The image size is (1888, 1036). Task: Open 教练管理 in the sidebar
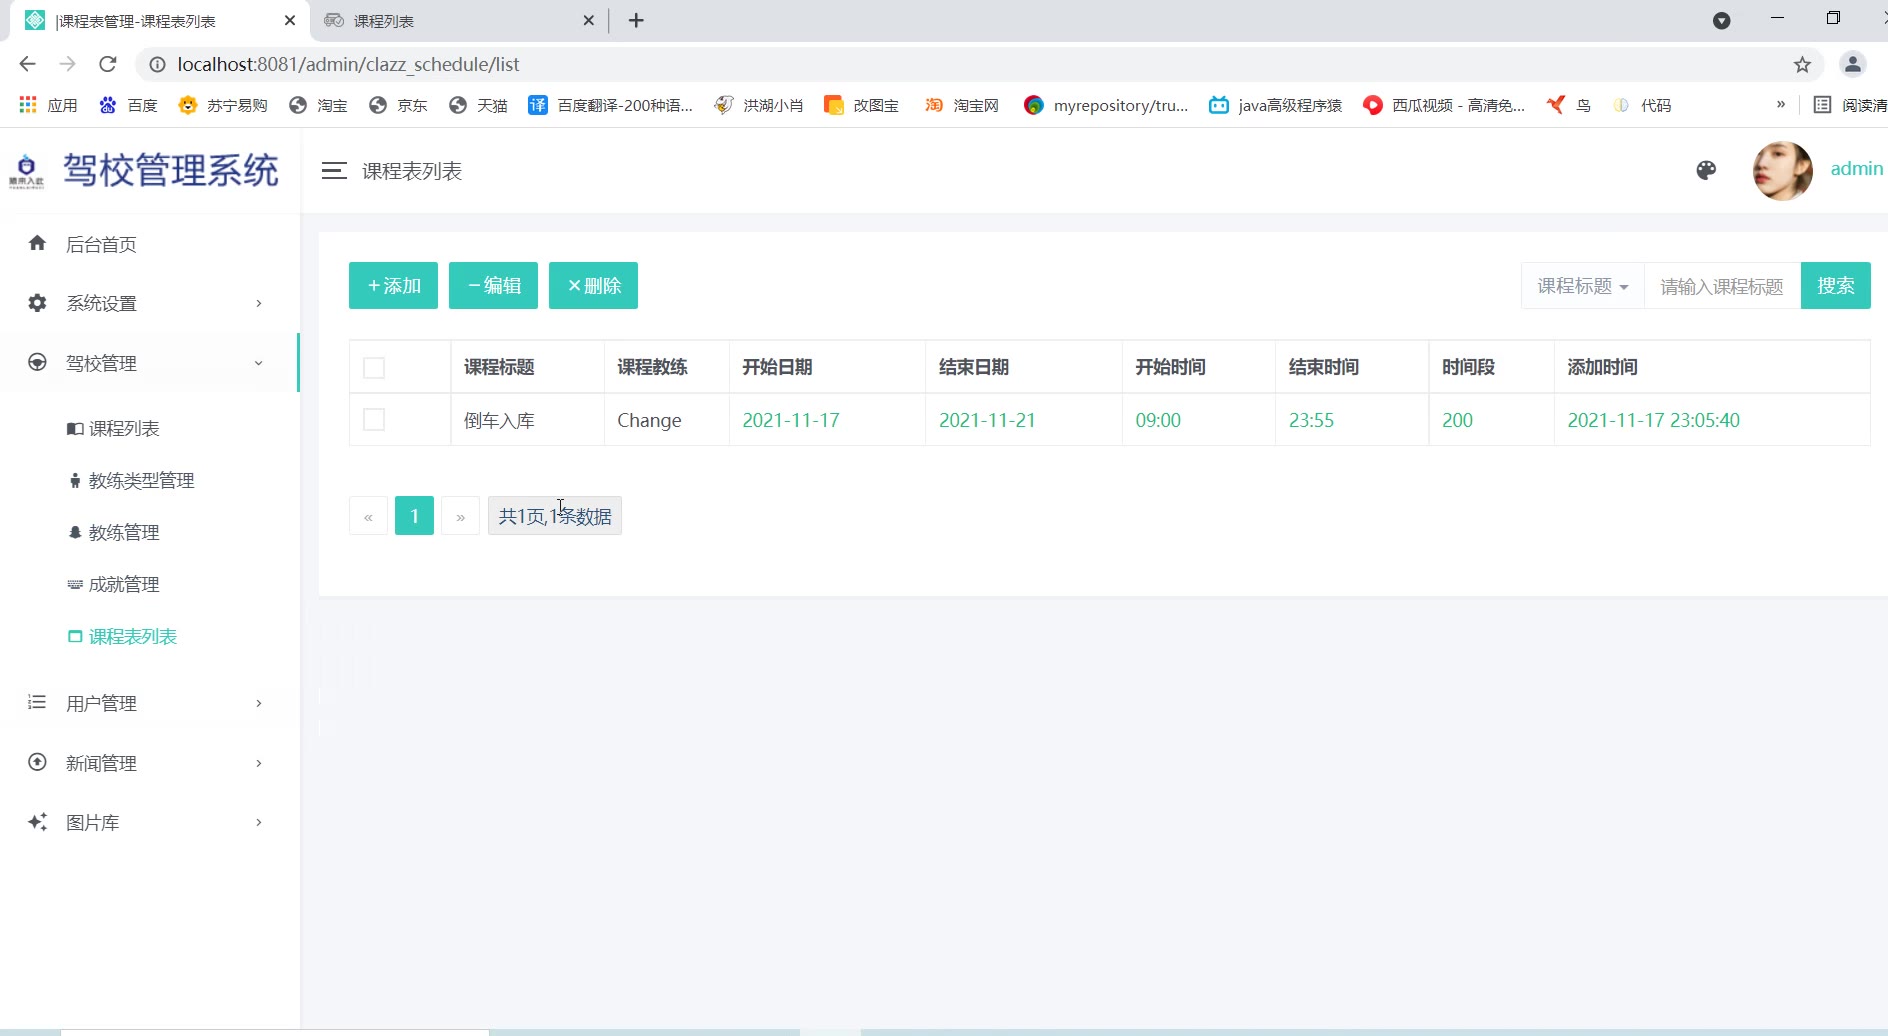pos(124,533)
